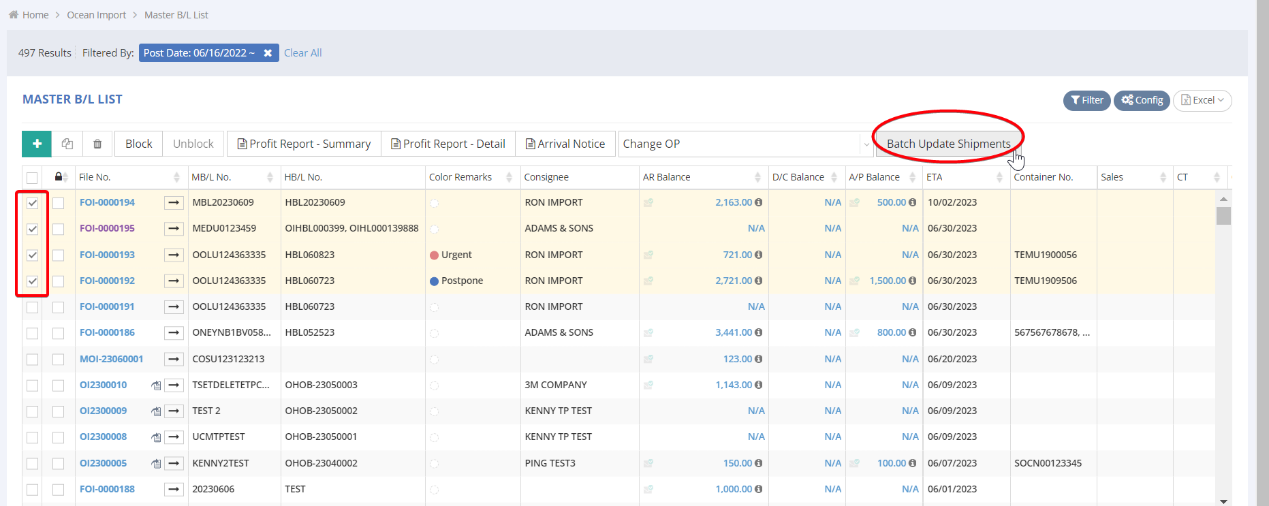Click the Clear All link
Viewport: 1269px width, 506px height.
(x=303, y=53)
